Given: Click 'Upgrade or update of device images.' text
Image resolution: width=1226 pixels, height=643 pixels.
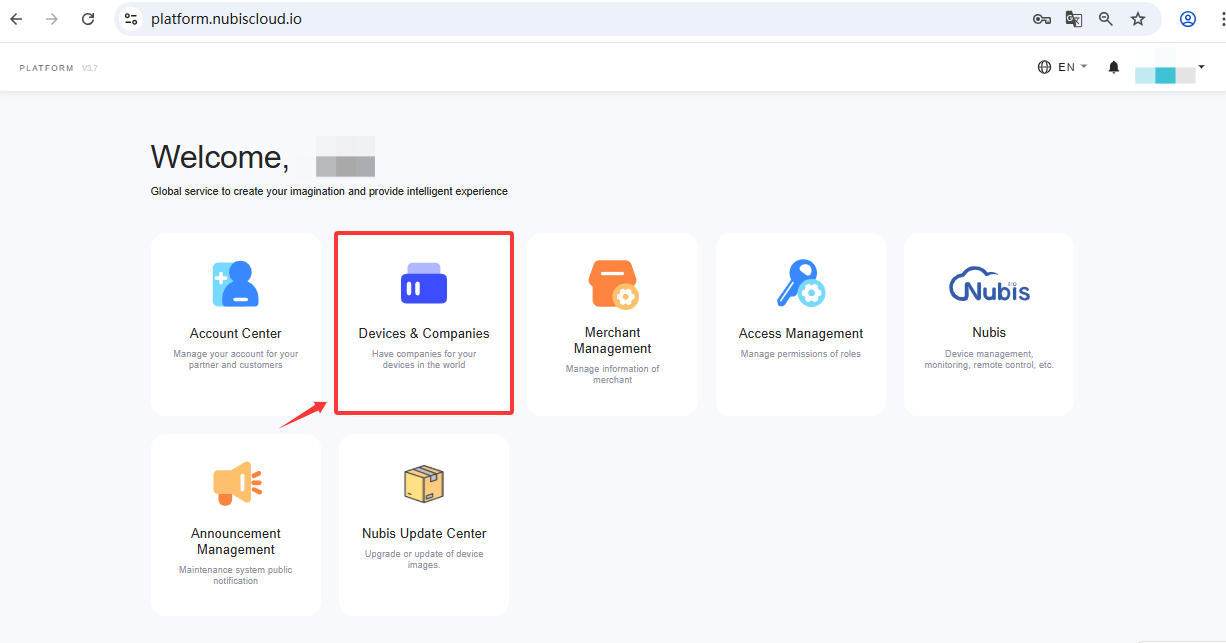Looking at the screenshot, I should coord(424,559).
